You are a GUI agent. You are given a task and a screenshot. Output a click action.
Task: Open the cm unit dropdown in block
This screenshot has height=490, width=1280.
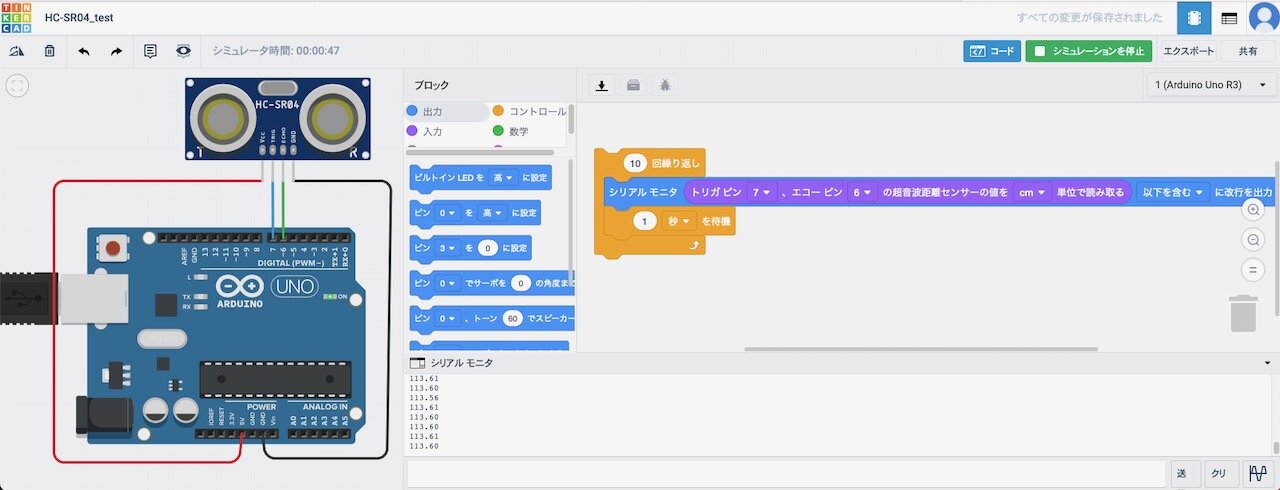coord(1031,192)
